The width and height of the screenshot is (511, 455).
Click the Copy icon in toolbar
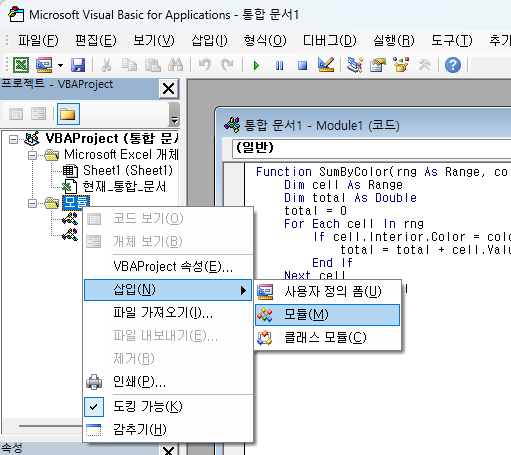tap(129, 65)
